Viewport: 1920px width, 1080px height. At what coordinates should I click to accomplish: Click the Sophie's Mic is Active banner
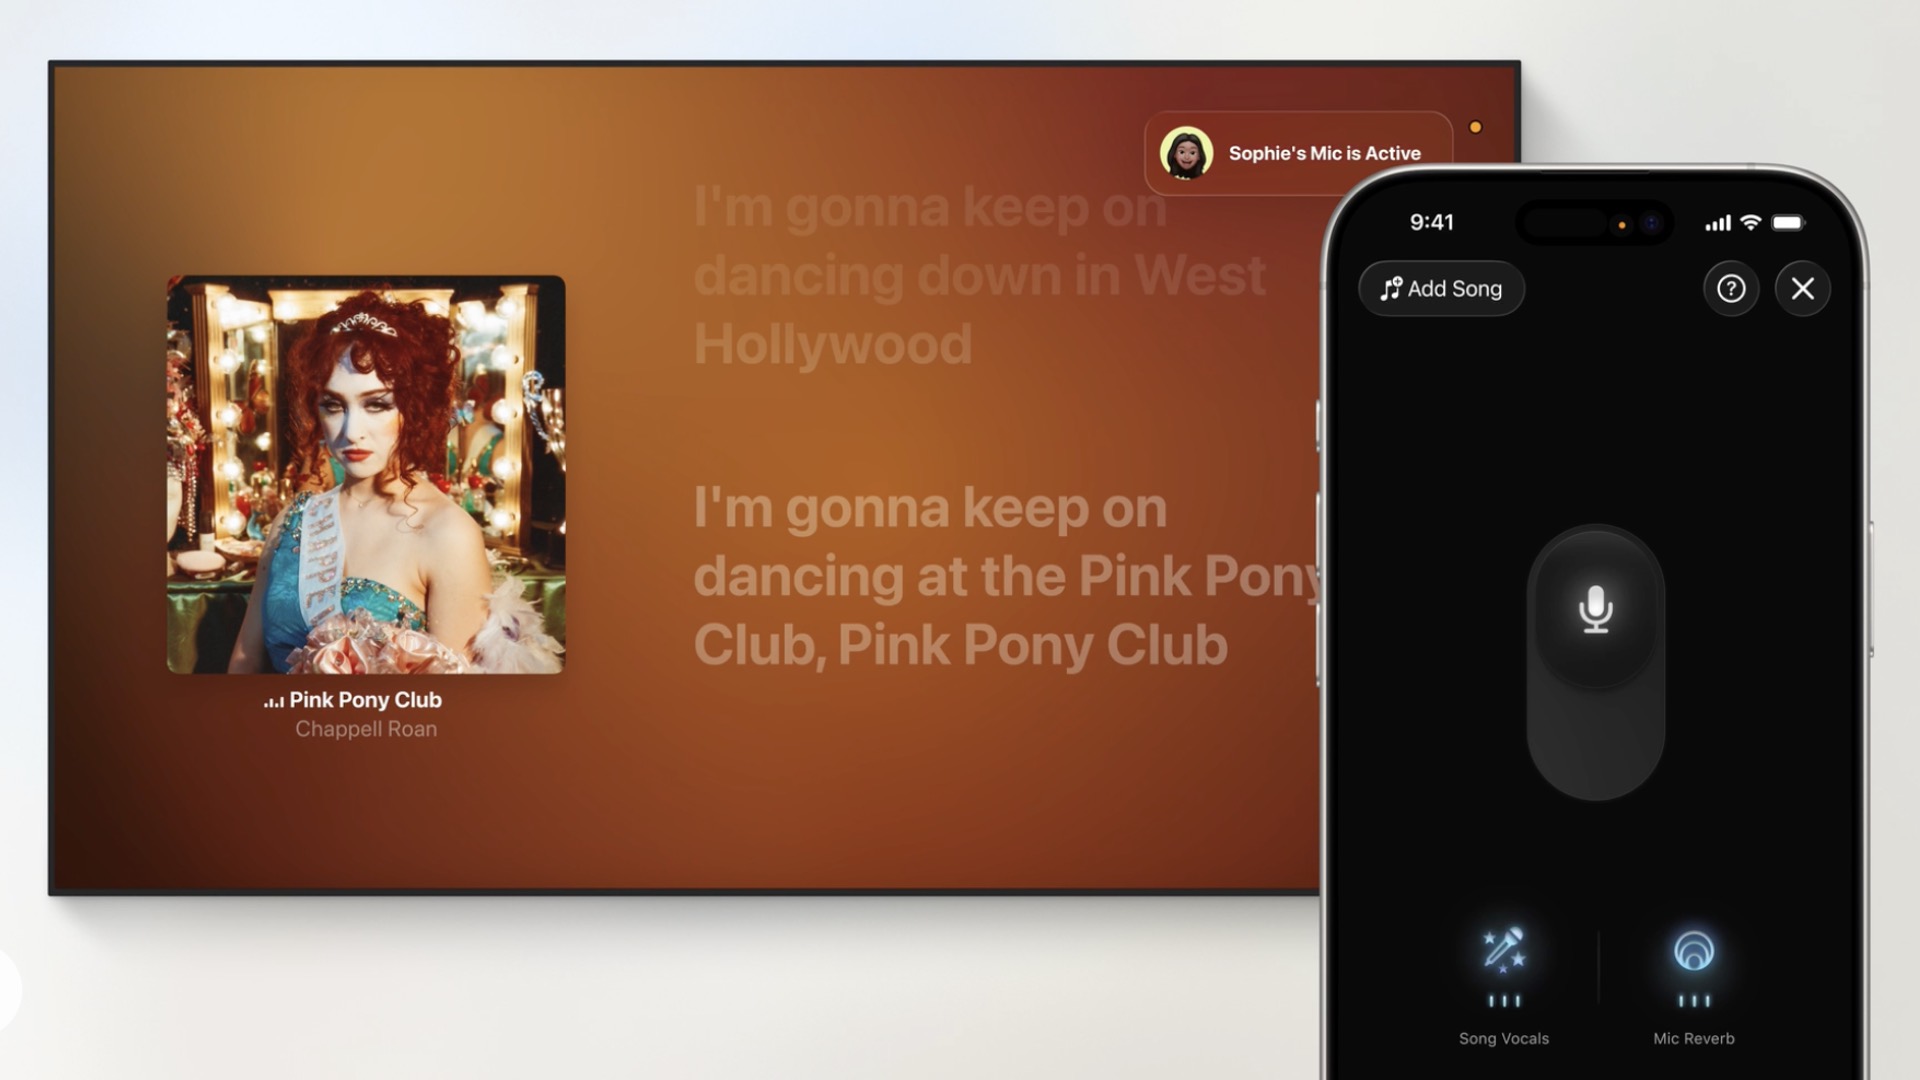point(1324,153)
